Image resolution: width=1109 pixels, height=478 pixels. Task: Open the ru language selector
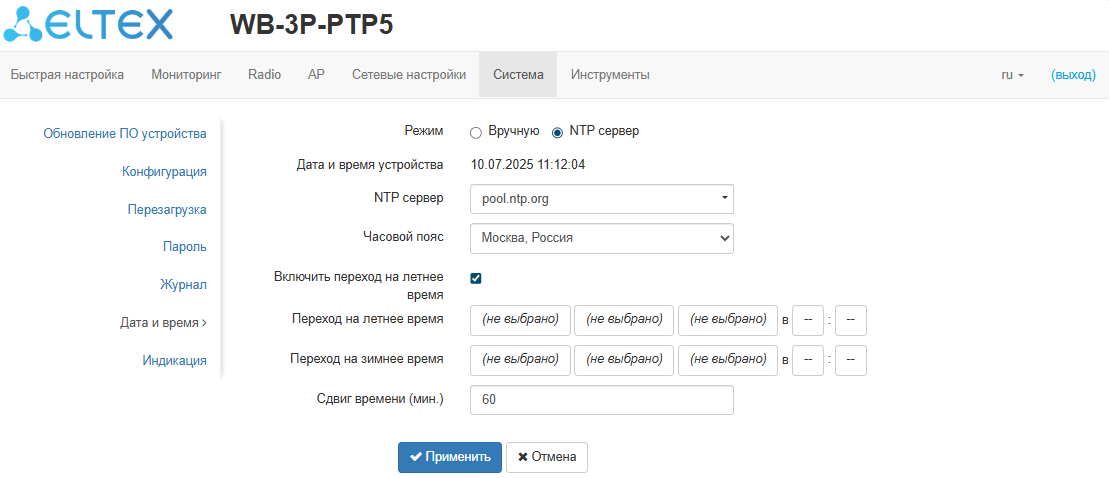1012,75
